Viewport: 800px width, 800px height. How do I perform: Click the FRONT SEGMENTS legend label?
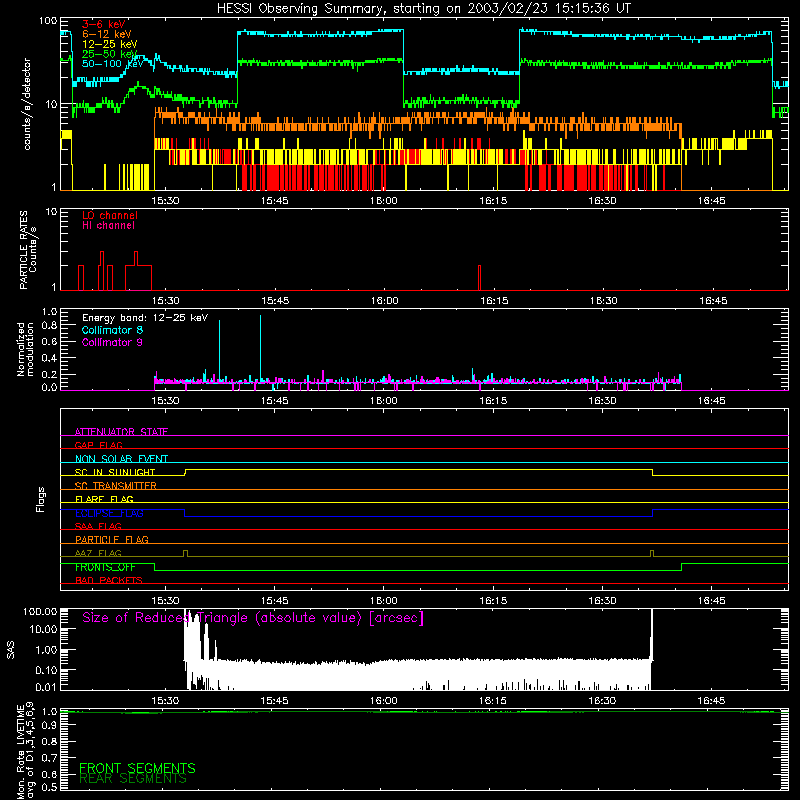coord(137,768)
